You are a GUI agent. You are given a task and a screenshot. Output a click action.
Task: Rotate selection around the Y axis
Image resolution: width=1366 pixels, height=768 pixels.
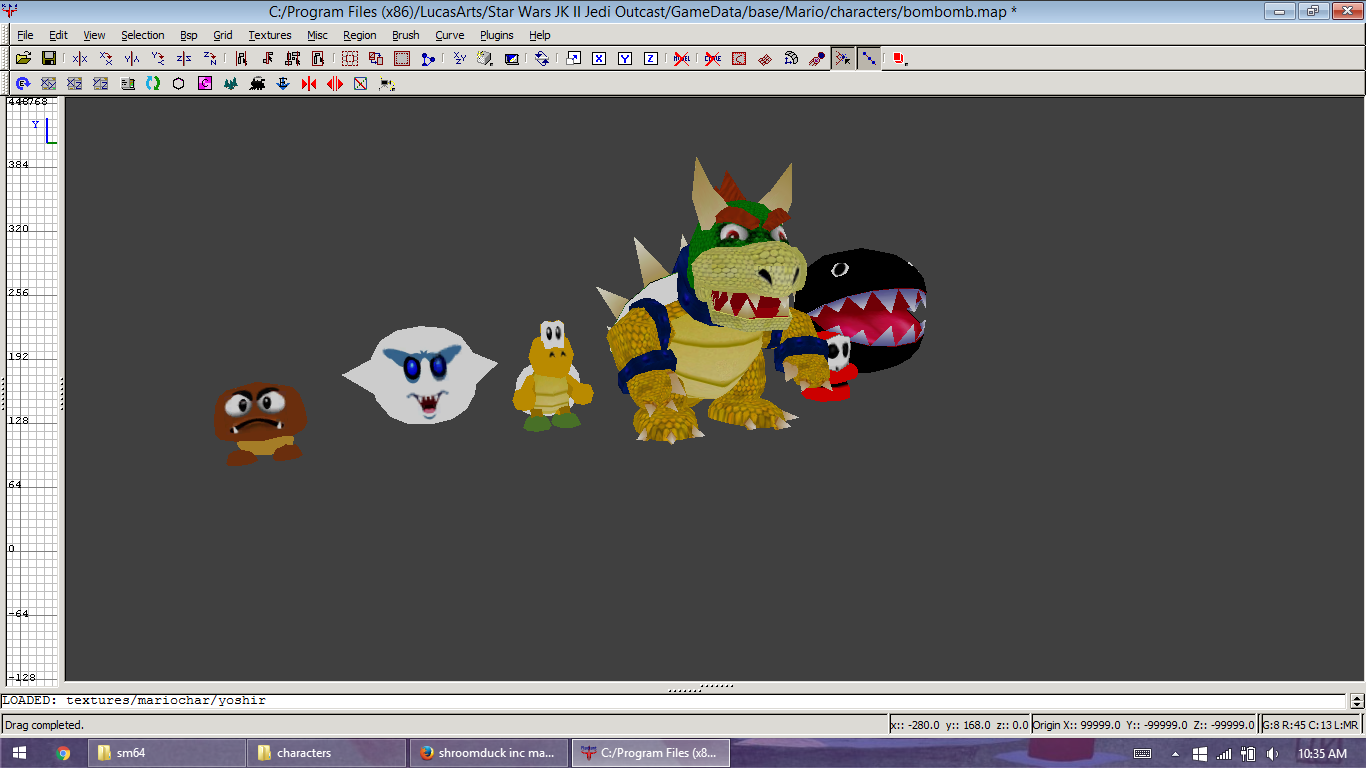point(158,59)
